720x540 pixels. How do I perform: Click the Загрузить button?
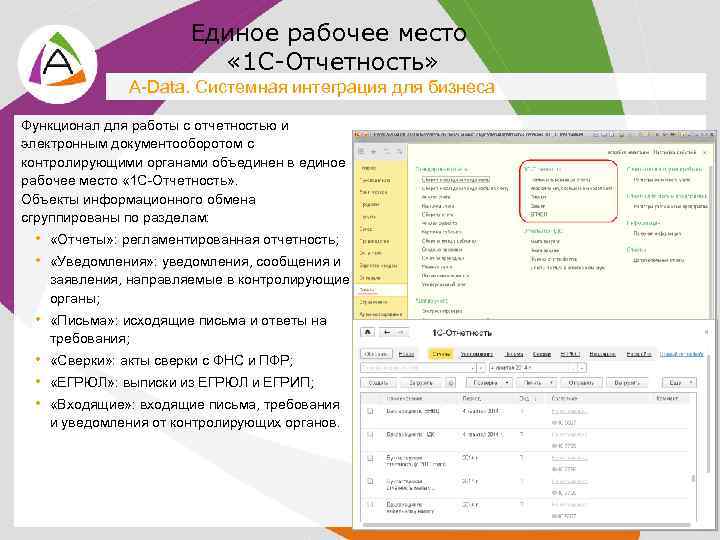(421, 382)
